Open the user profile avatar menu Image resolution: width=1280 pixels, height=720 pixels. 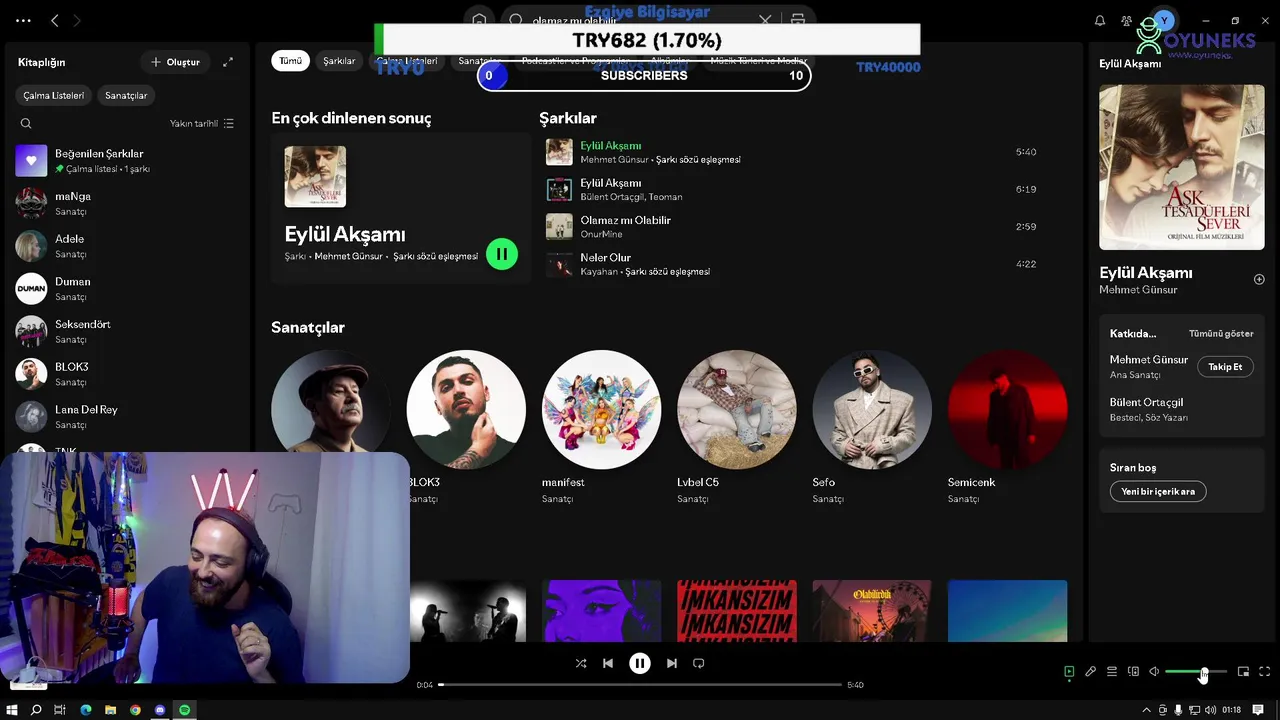1164,20
